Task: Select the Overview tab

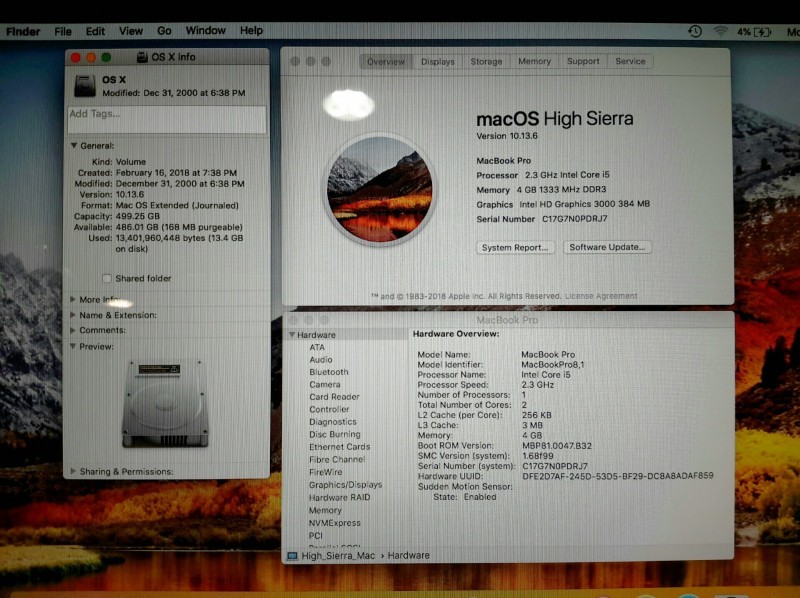Action: click(x=386, y=62)
